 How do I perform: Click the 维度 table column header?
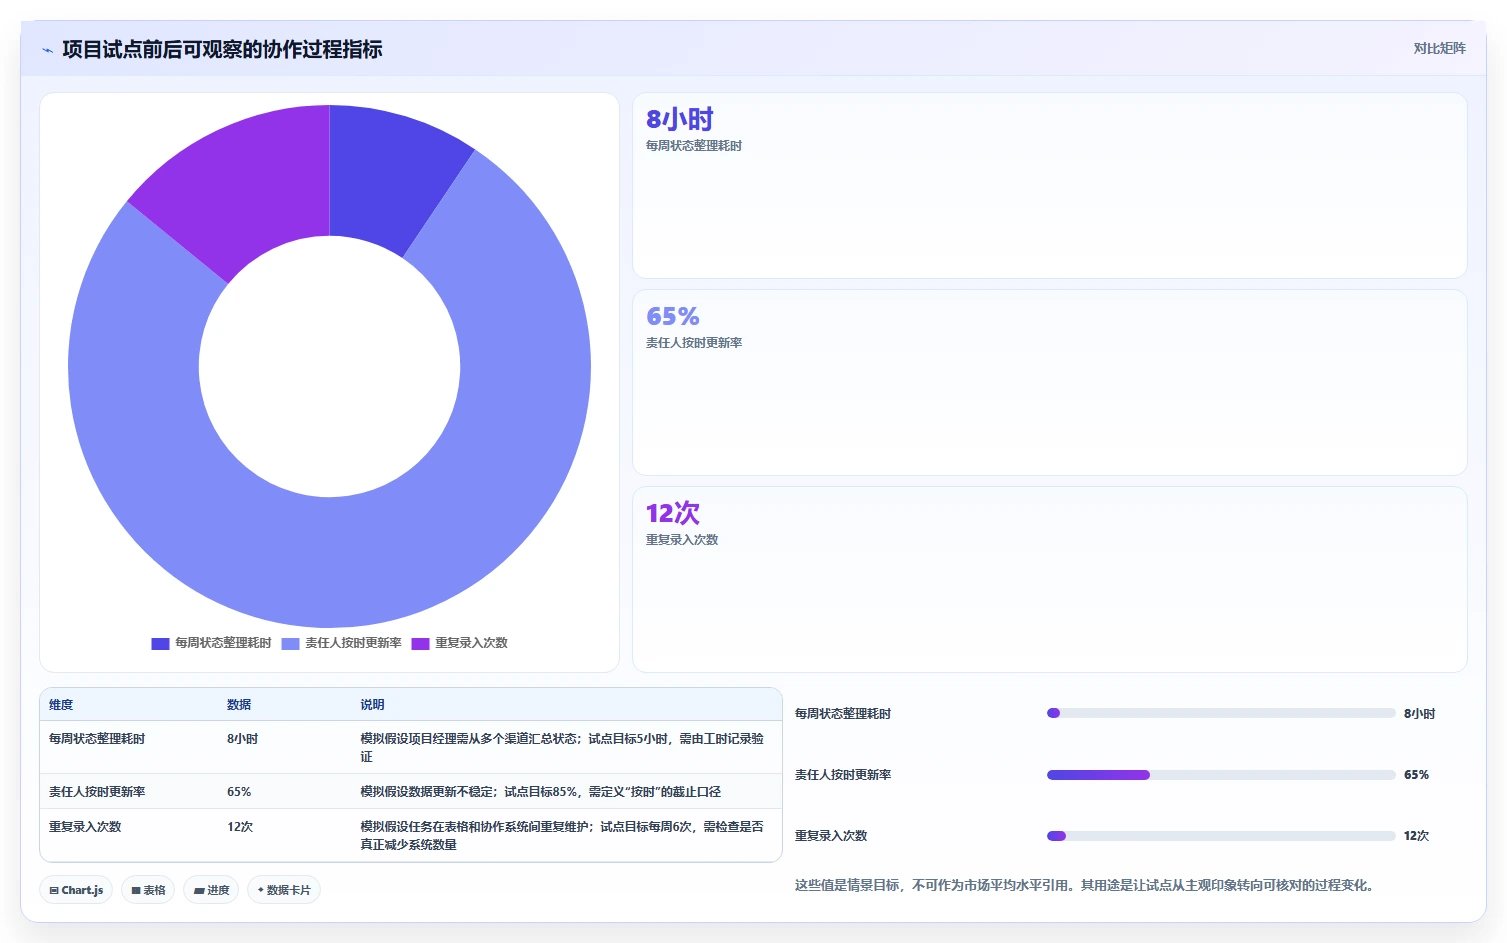pos(61,705)
